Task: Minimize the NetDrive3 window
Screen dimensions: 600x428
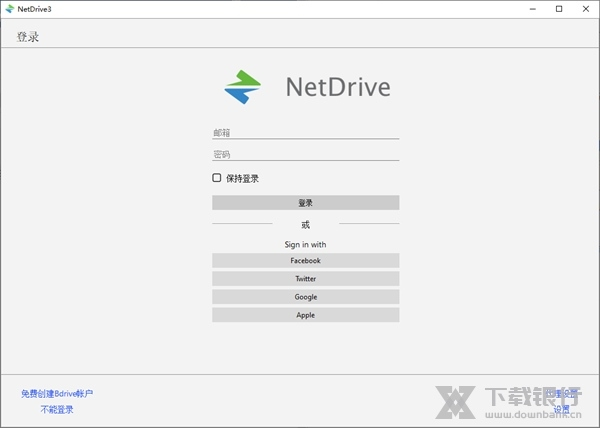Action: pyautogui.click(x=533, y=9)
